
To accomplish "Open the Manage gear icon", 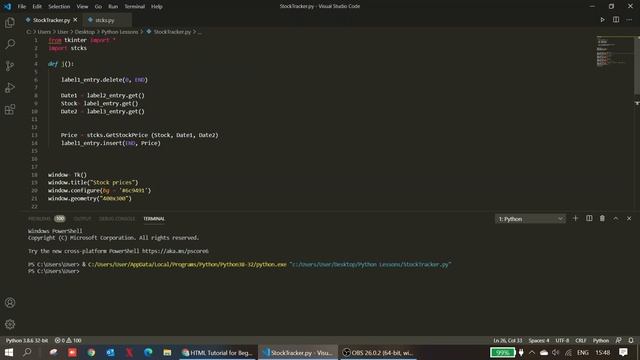I will (10, 324).
